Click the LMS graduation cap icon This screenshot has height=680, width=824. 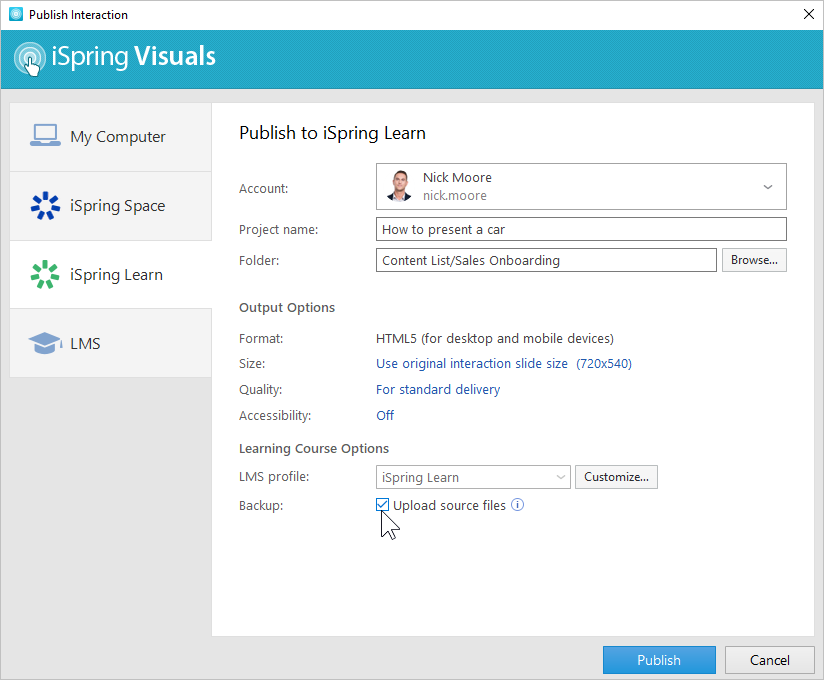[x=45, y=343]
